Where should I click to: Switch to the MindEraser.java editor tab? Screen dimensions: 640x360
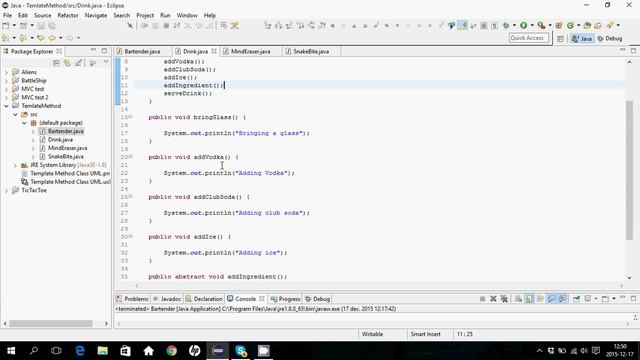[x=250, y=51]
